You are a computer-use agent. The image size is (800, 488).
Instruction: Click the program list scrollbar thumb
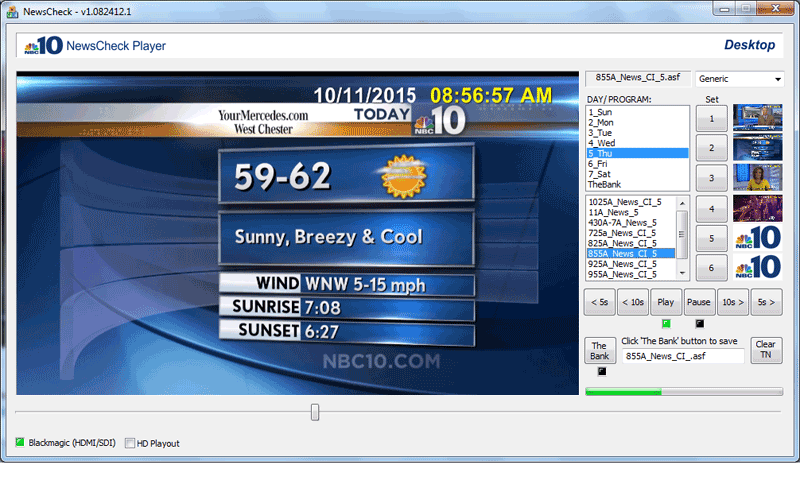pos(682,234)
